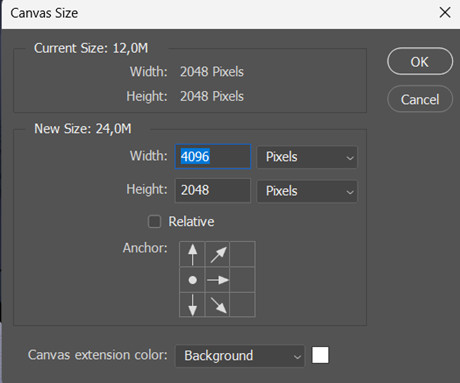
Task: Select the middle-left anchor dot
Action: click(x=192, y=280)
